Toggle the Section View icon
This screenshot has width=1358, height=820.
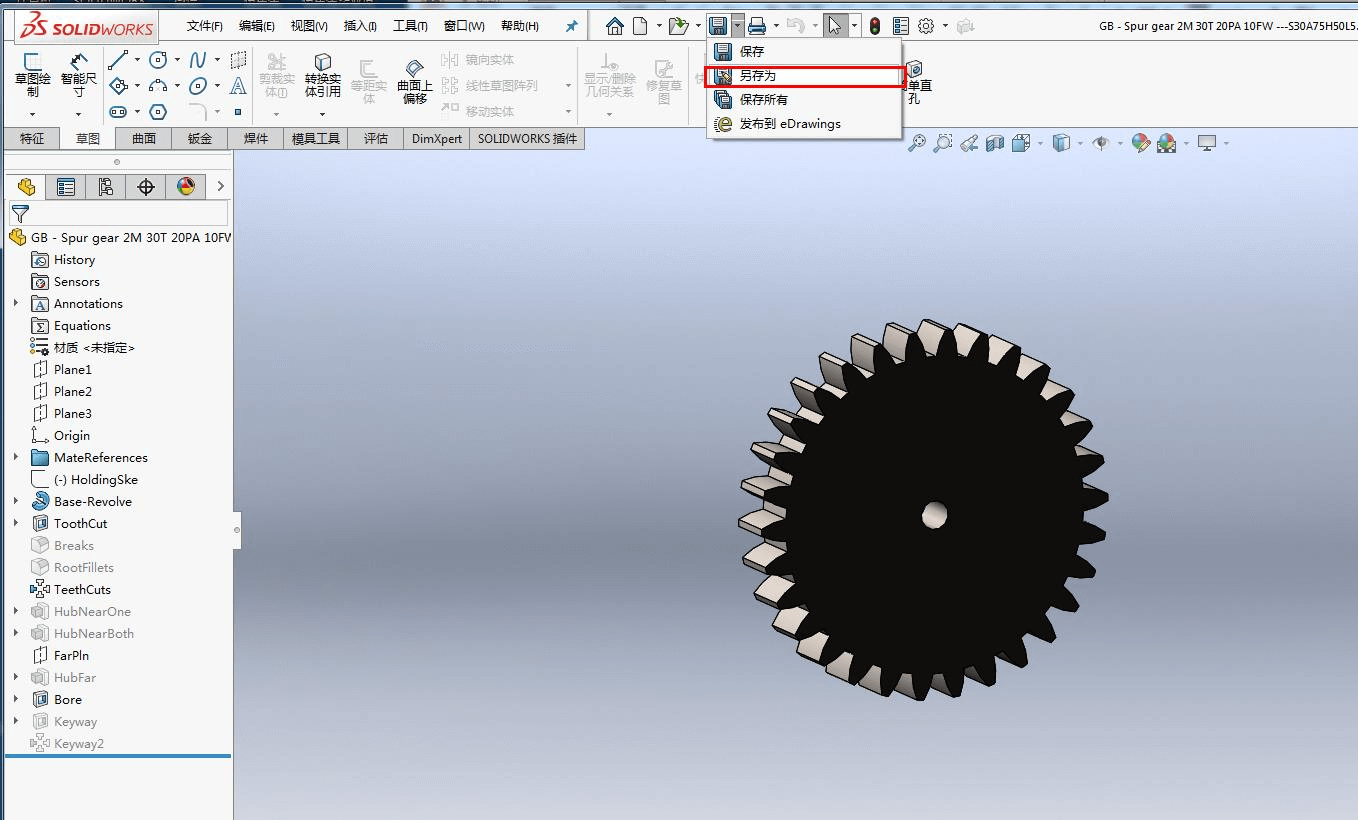995,144
